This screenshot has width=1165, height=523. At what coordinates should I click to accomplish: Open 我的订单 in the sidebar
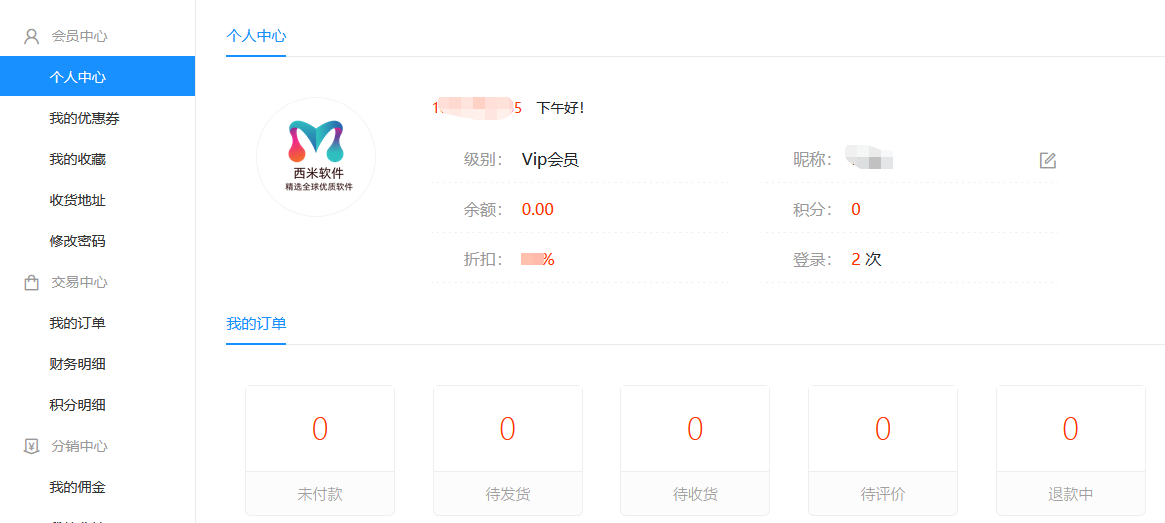click(x=78, y=323)
